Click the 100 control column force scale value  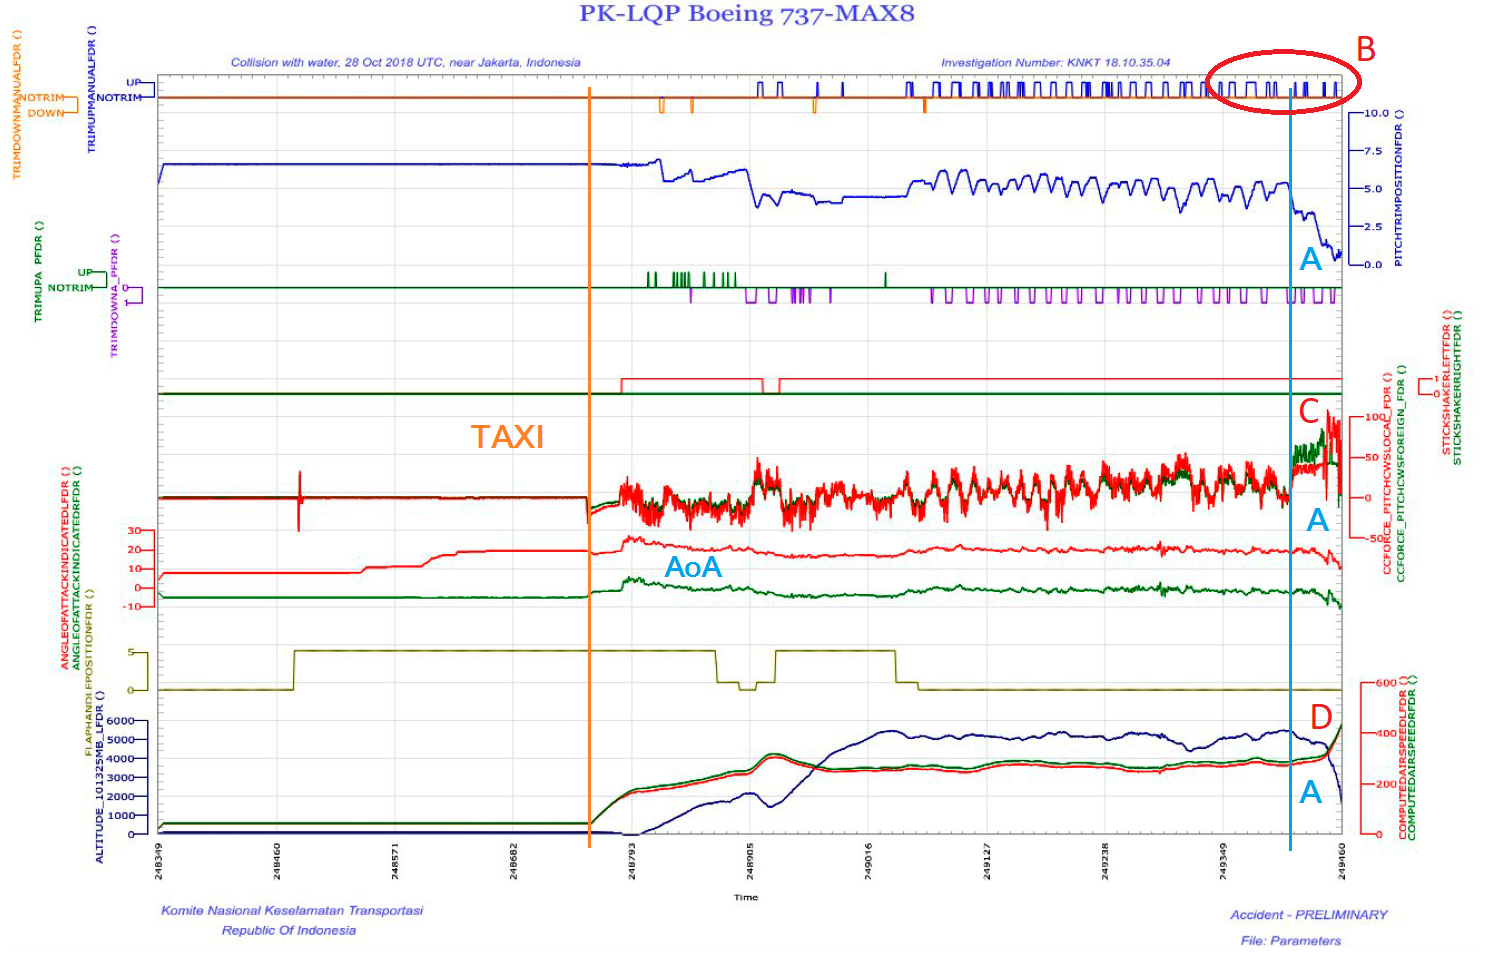click(x=1377, y=417)
